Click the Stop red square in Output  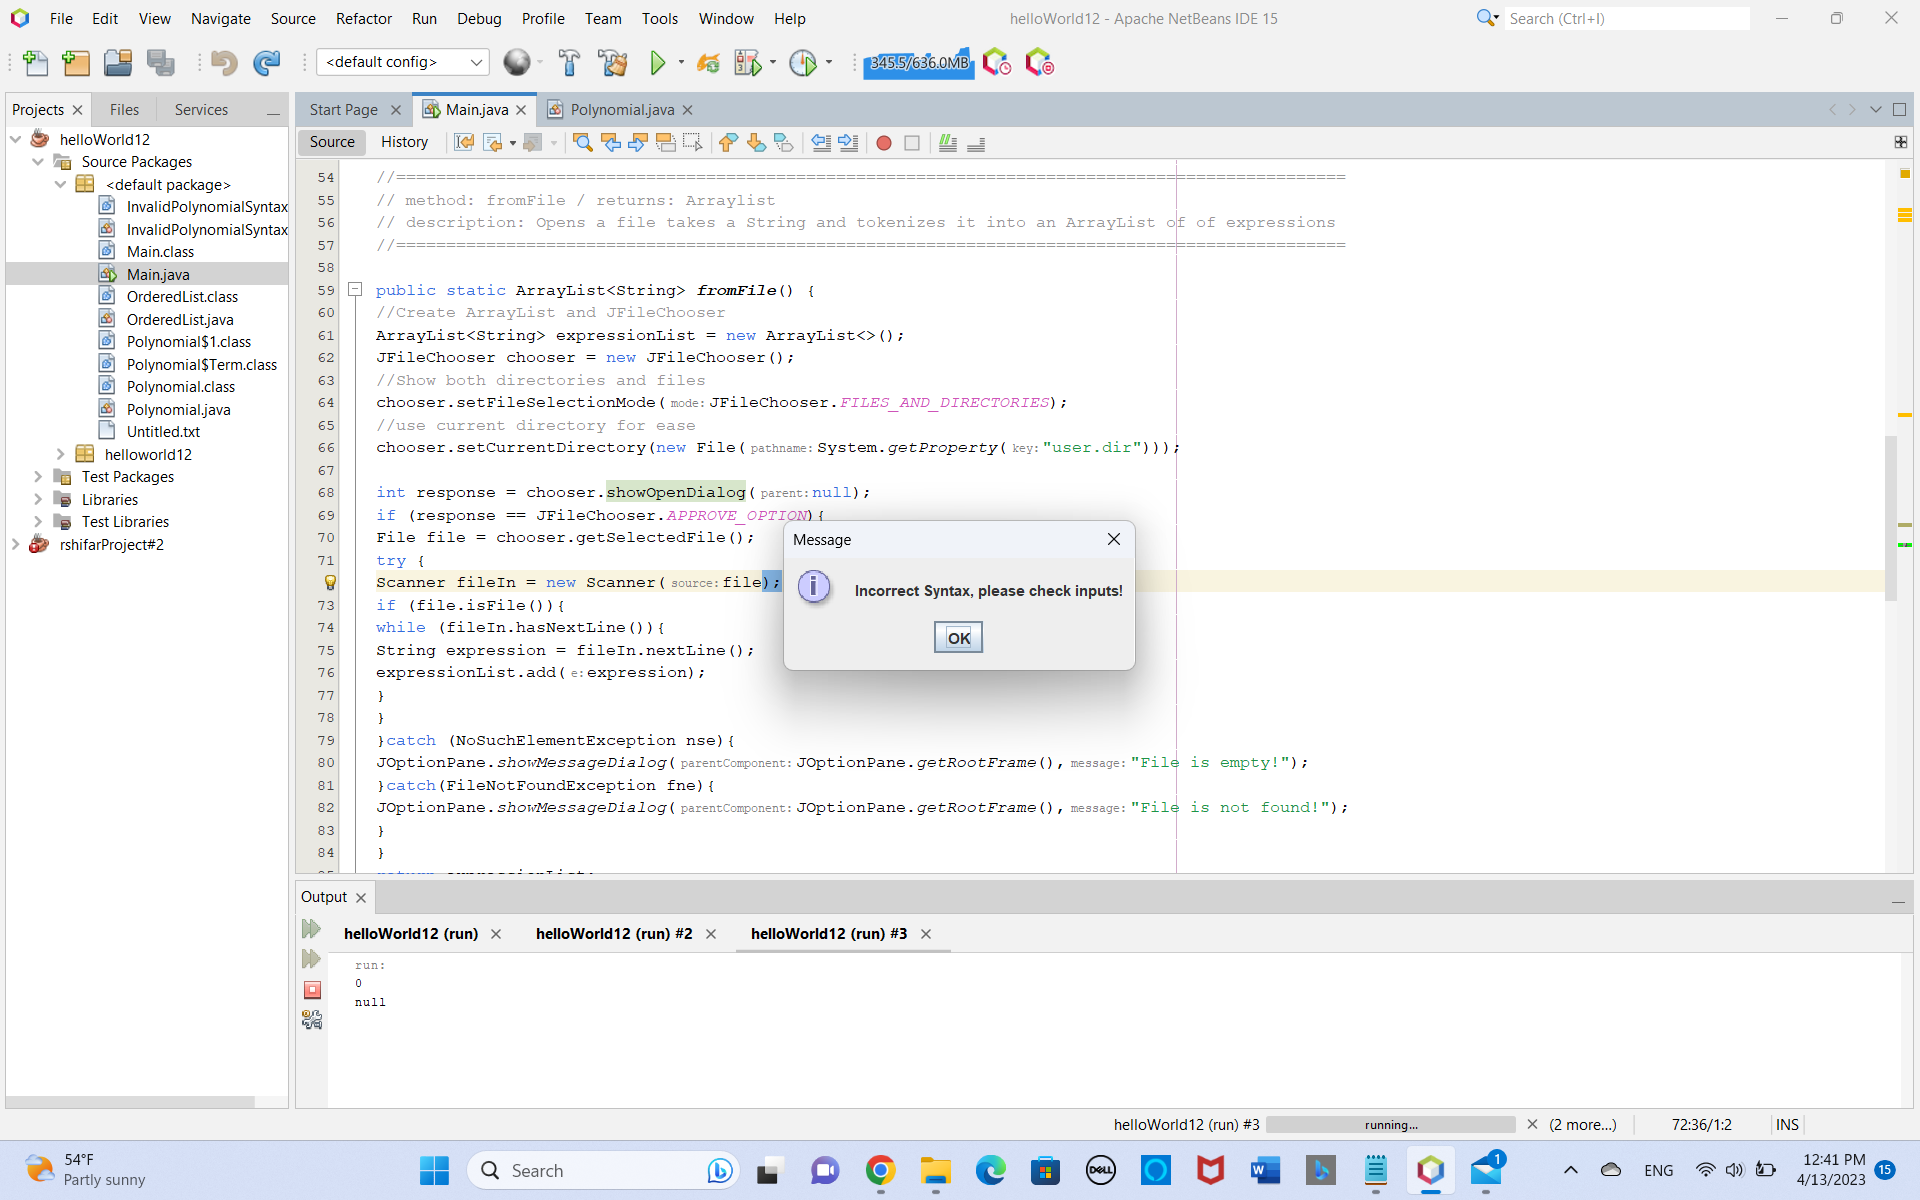(x=312, y=990)
